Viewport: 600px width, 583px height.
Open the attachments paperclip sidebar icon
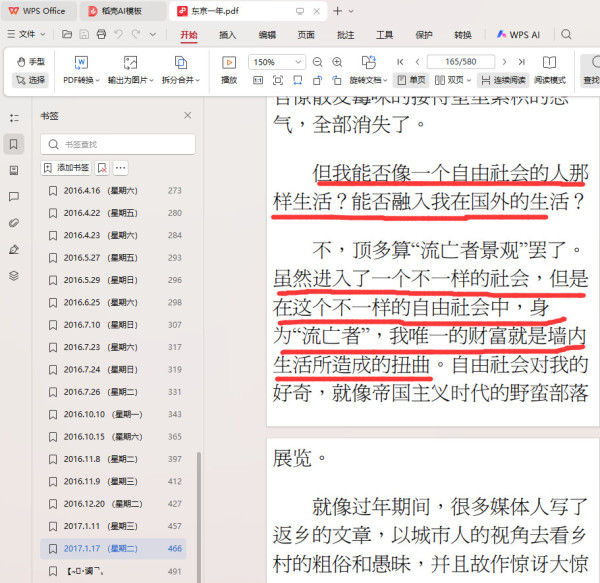pyautogui.click(x=14, y=223)
